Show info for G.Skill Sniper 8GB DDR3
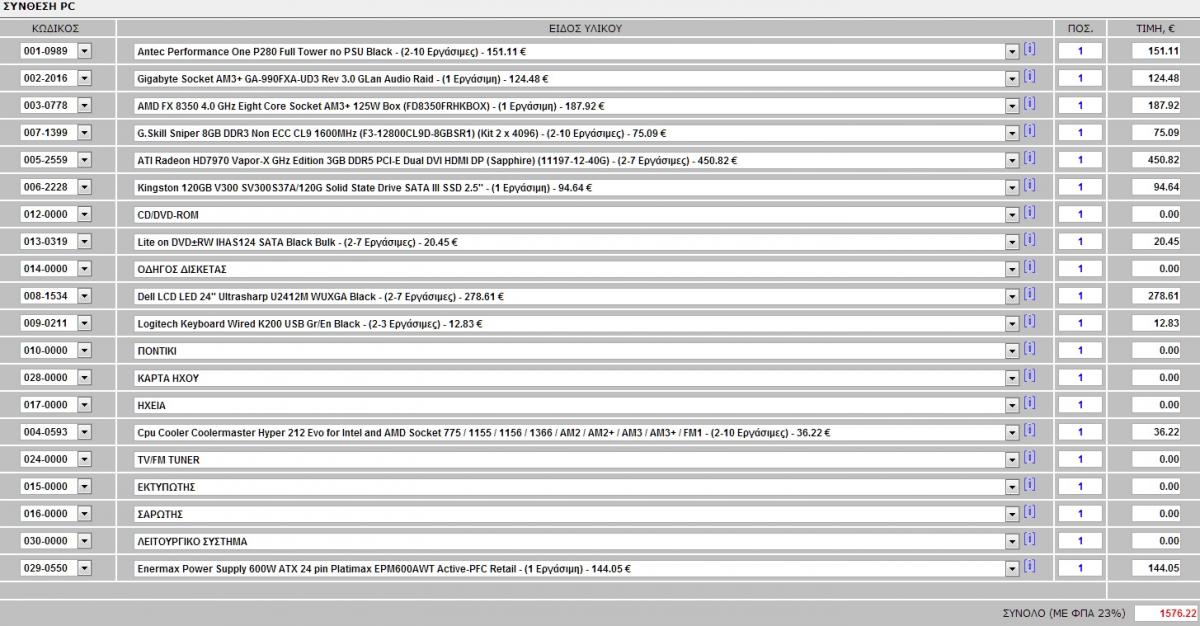The height and width of the screenshot is (626, 1200). click(x=1029, y=130)
